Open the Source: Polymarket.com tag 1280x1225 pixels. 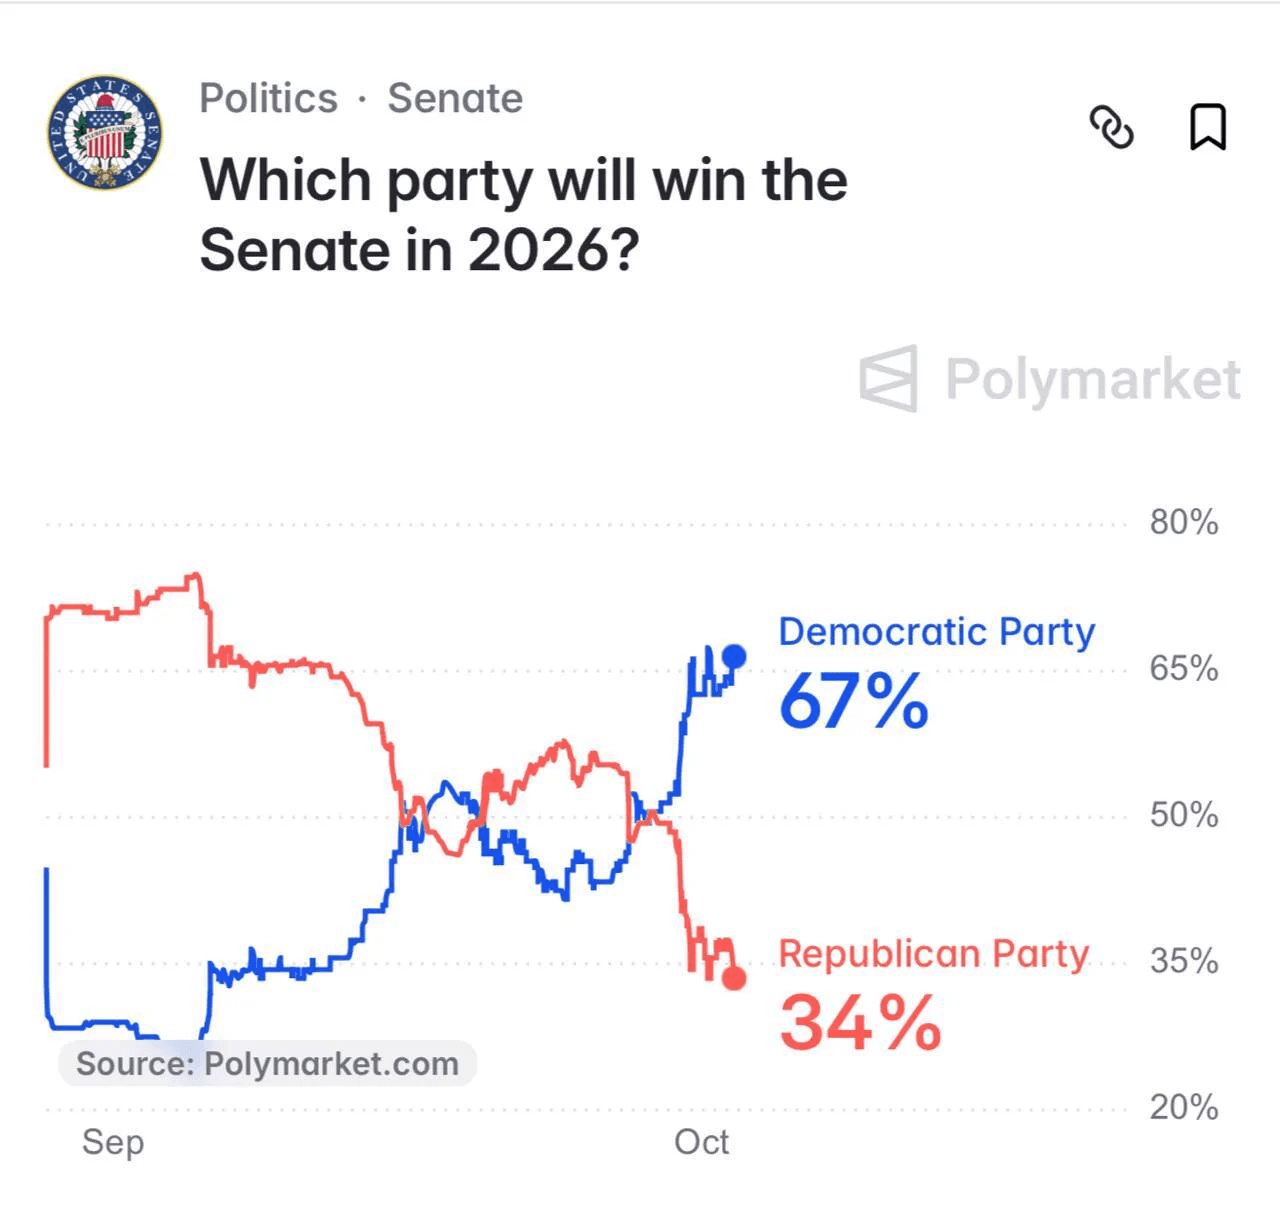coord(268,1063)
